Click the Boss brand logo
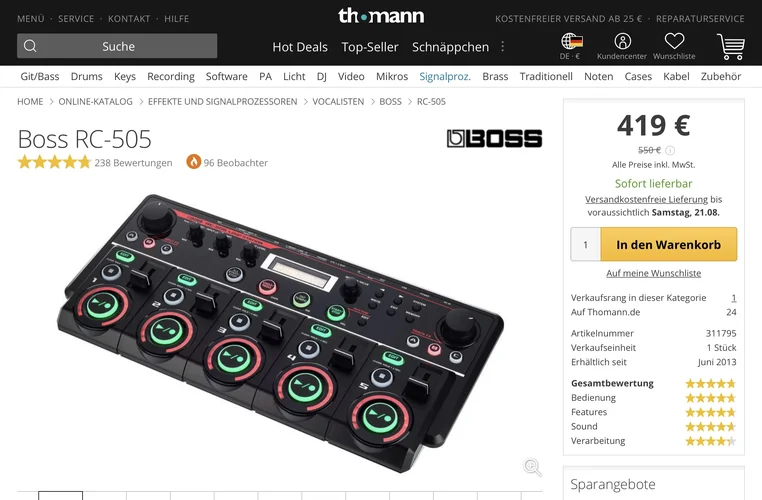Image resolution: width=762 pixels, height=500 pixels. [494, 138]
